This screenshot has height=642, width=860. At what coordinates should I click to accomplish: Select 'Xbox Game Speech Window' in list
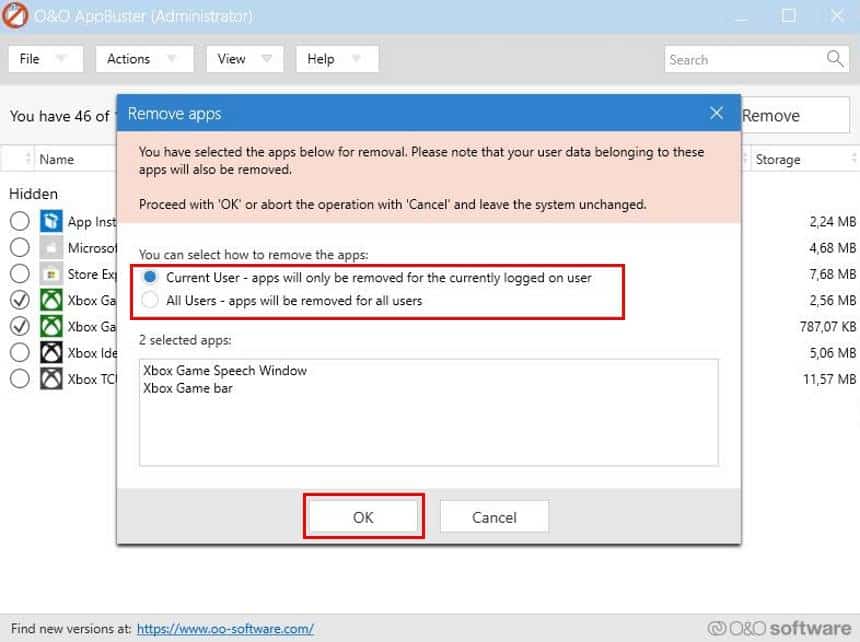point(225,371)
